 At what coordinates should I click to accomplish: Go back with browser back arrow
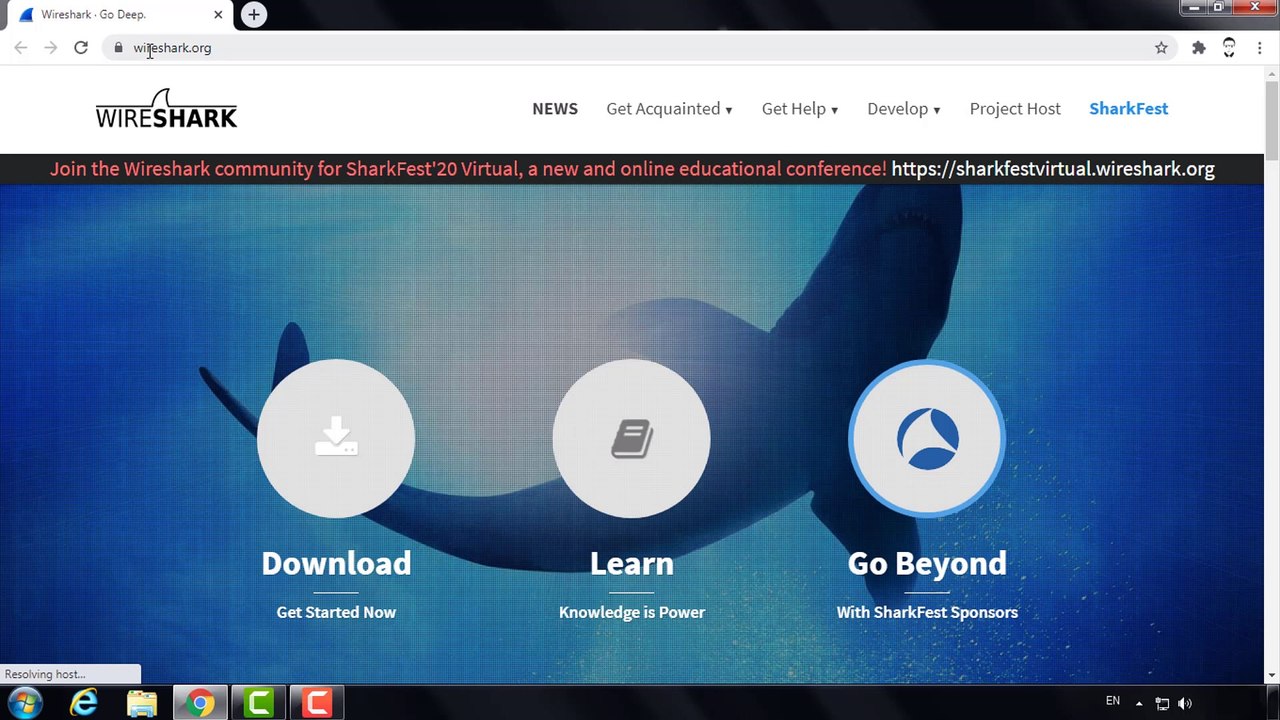[x=21, y=47]
